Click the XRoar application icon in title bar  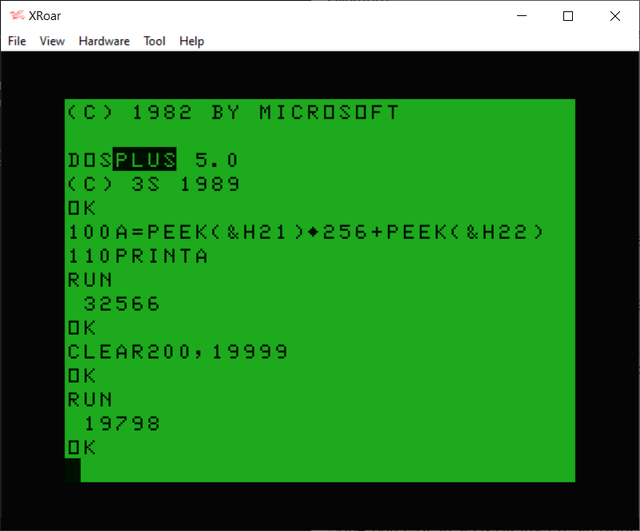click(16, 16)
